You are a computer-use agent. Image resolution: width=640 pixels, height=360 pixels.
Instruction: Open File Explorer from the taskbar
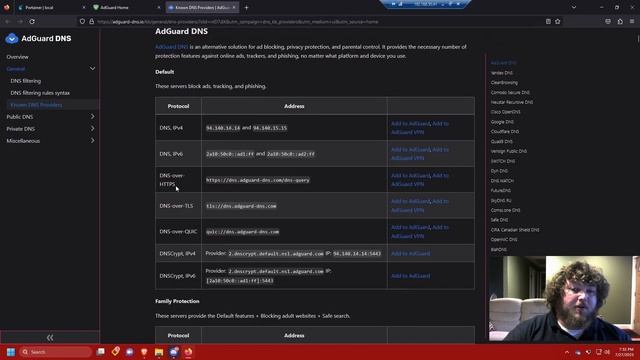click(159, 352)
